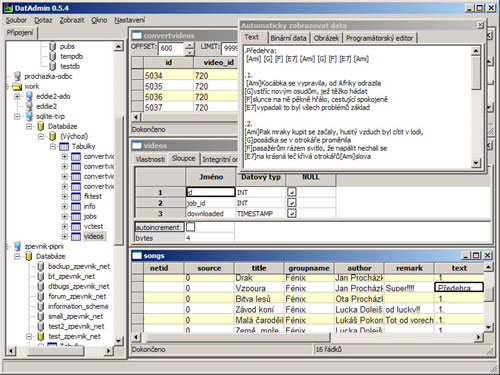Open the Vlastnosti tab of videos
Viewport: 500px width, 375px height.
click(x=150, y=159)
